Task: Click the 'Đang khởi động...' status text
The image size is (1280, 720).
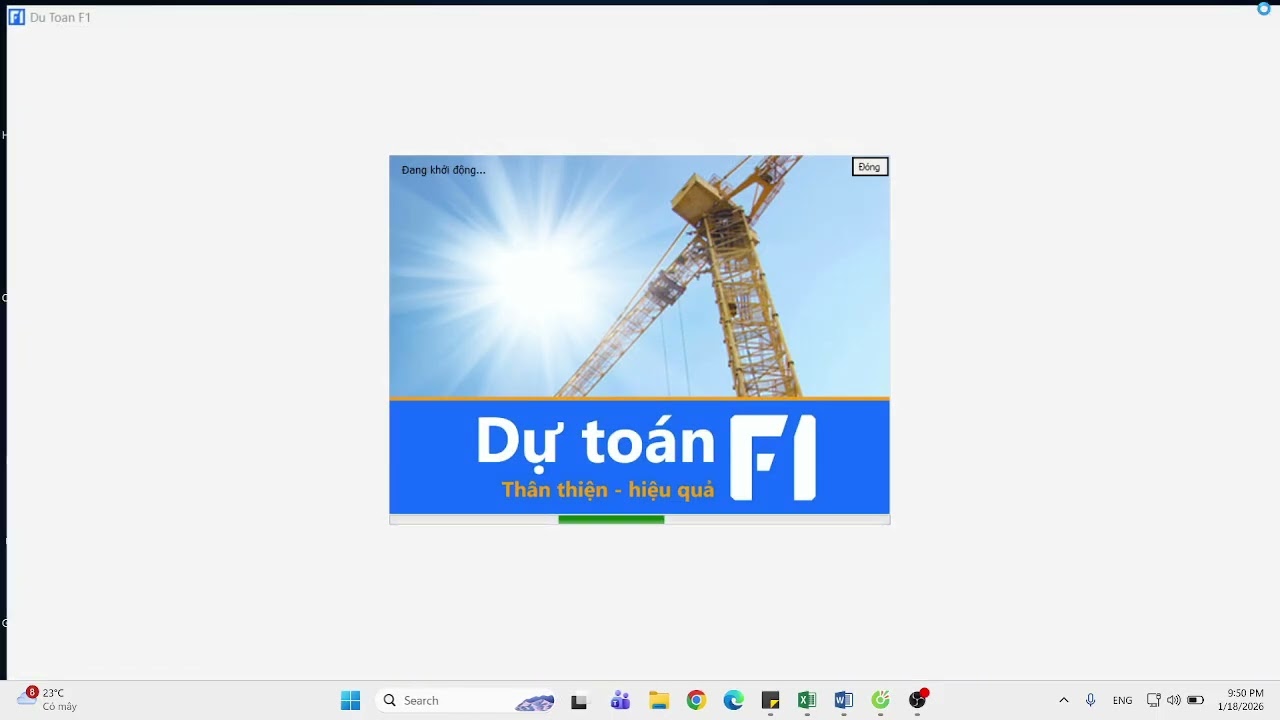Action: pos(443,170)
